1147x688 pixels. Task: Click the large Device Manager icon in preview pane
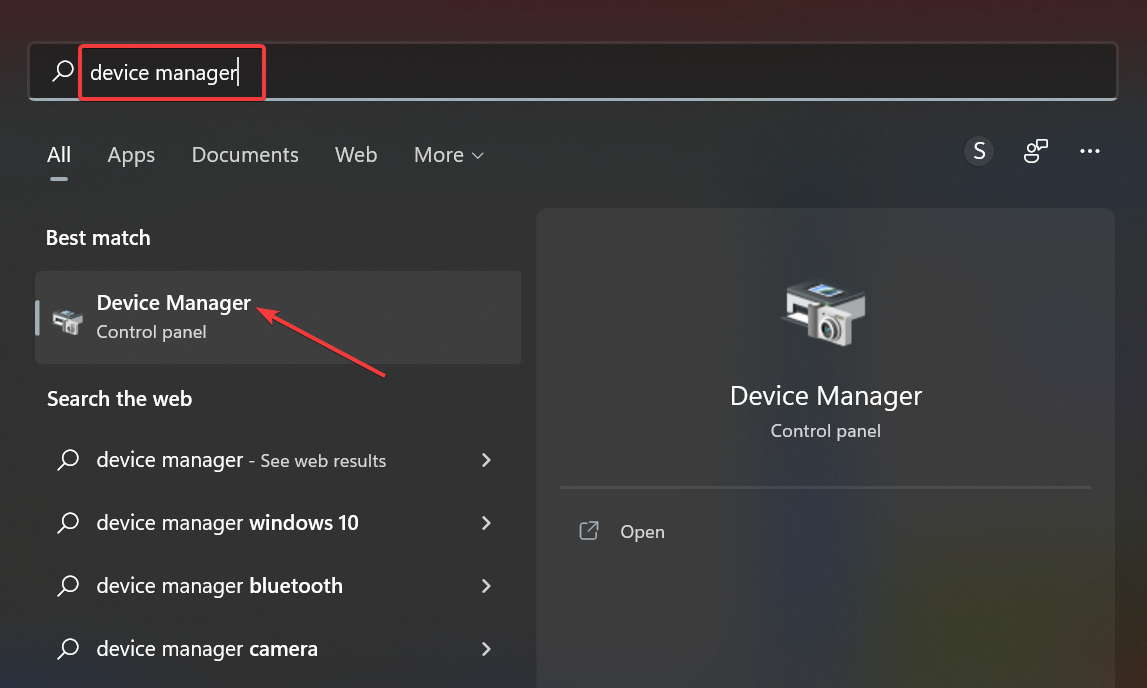[x=824, y=313]
